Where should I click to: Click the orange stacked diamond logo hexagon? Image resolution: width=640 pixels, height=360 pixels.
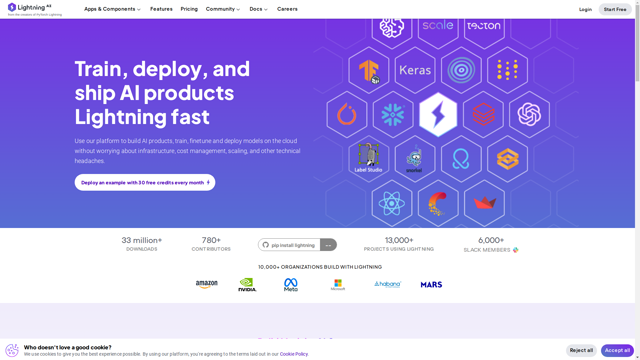[507, 158]
